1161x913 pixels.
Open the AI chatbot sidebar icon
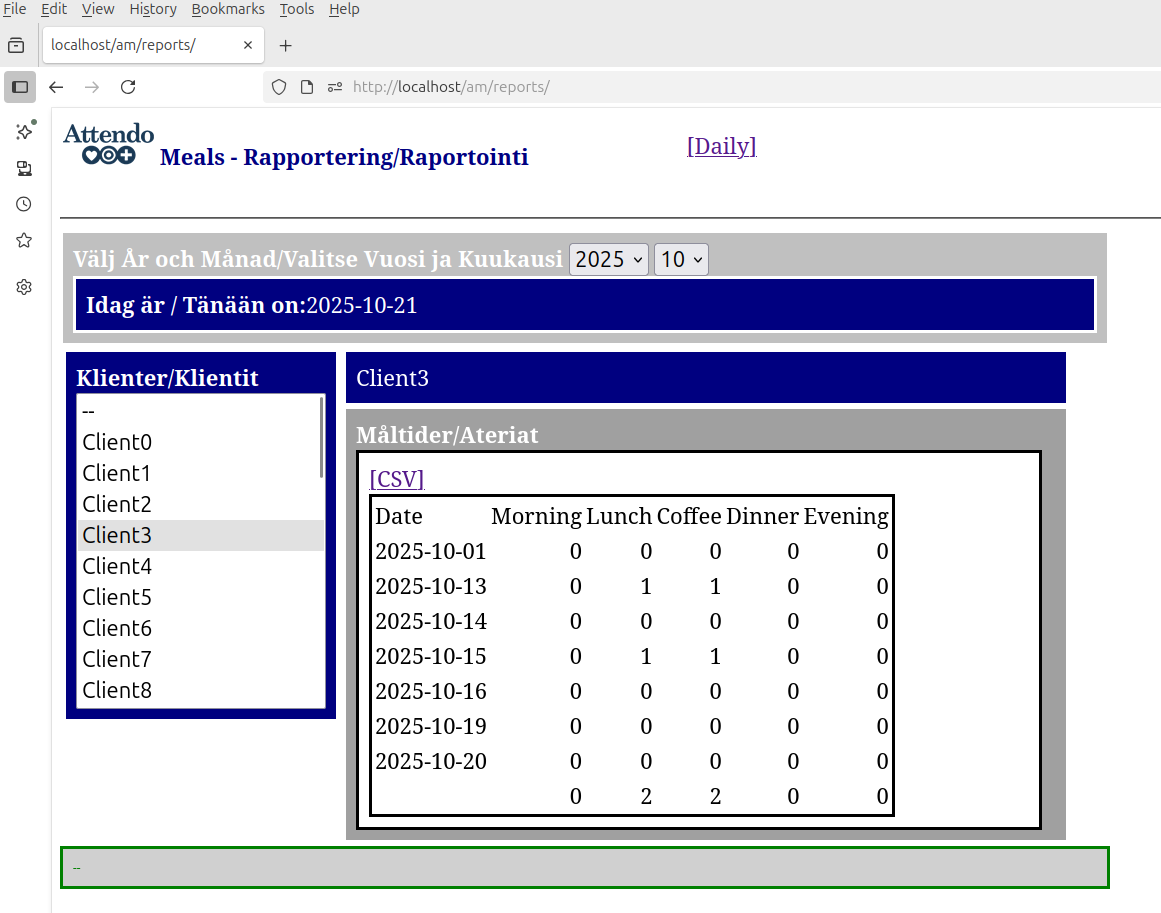click(24, 131)
